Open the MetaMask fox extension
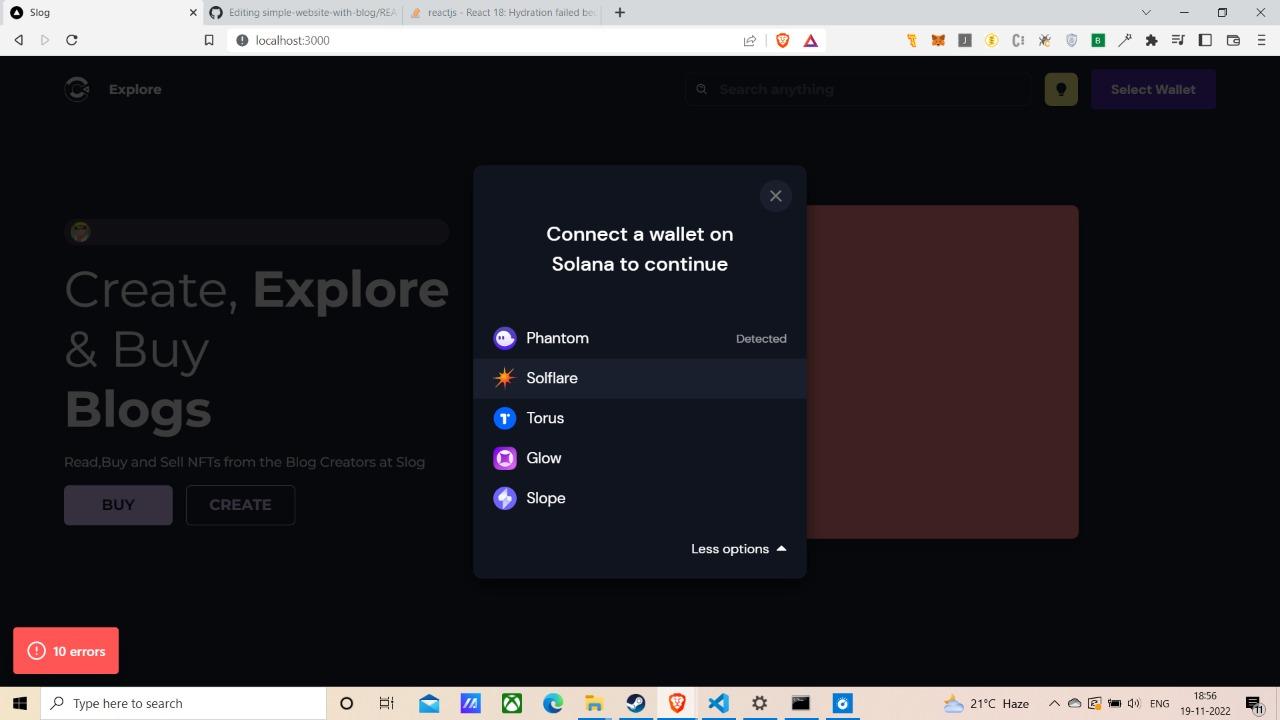This screenshot has width=1280, height=720. coord(938,40)
